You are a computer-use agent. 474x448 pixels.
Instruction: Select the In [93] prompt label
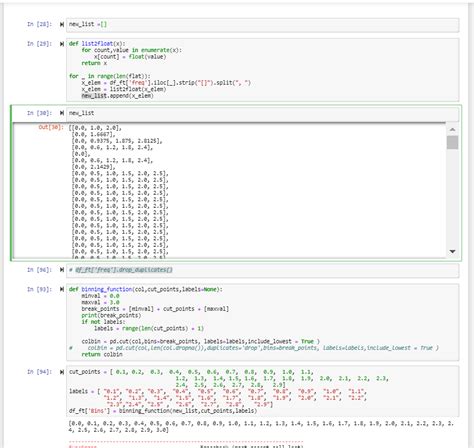(39, 289)
